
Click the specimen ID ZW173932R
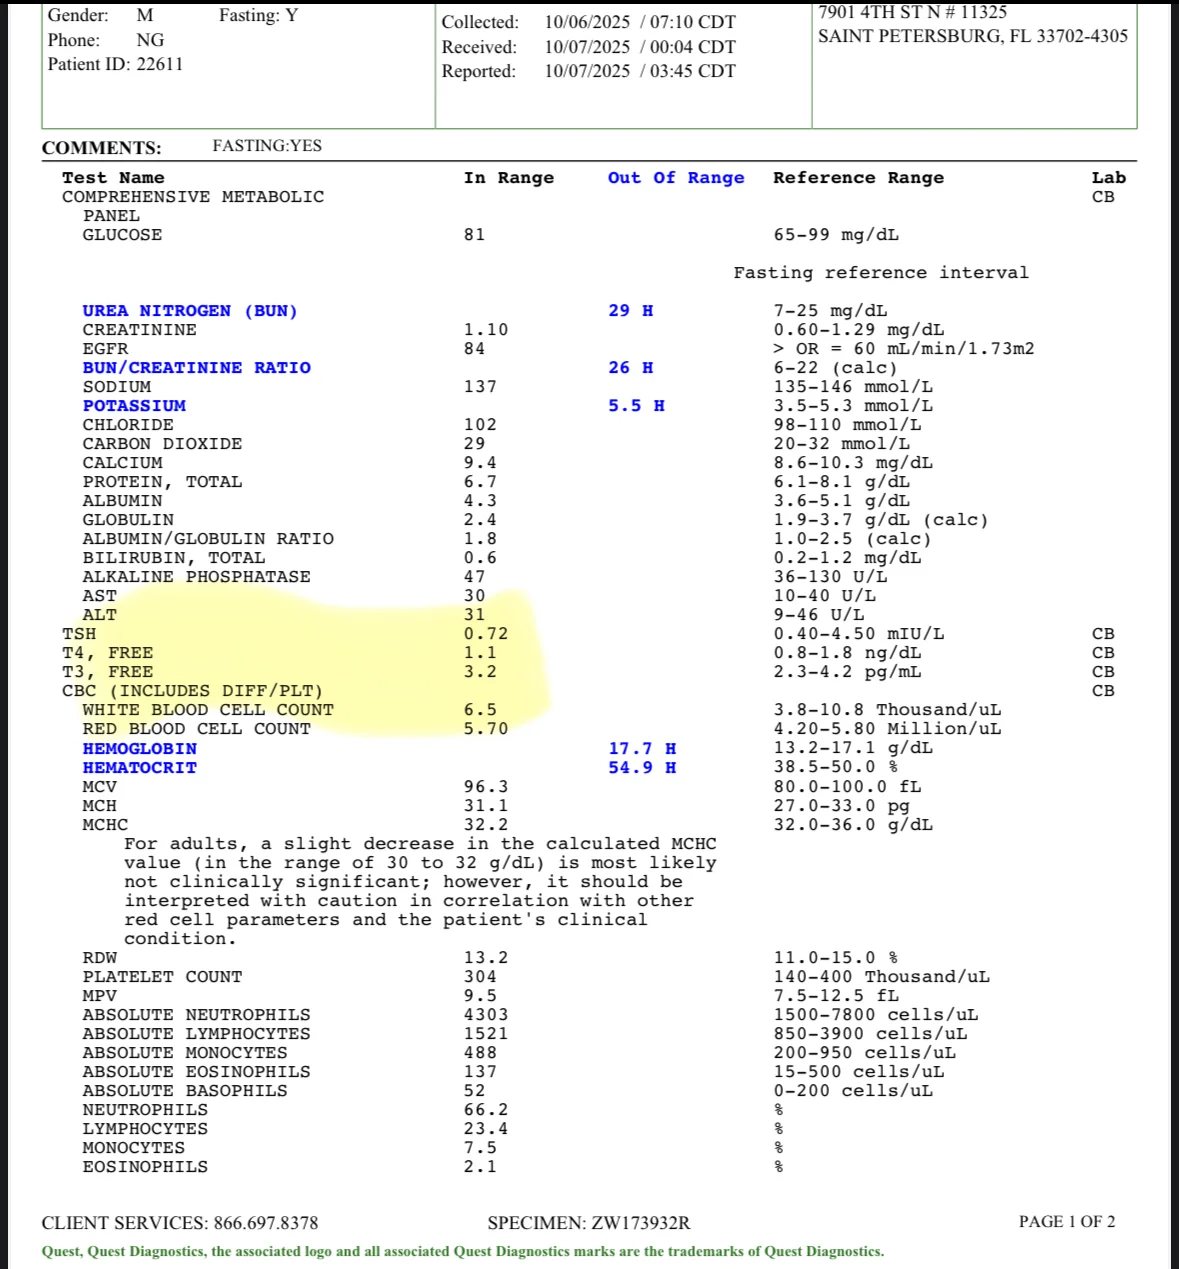click(640, 1223)
